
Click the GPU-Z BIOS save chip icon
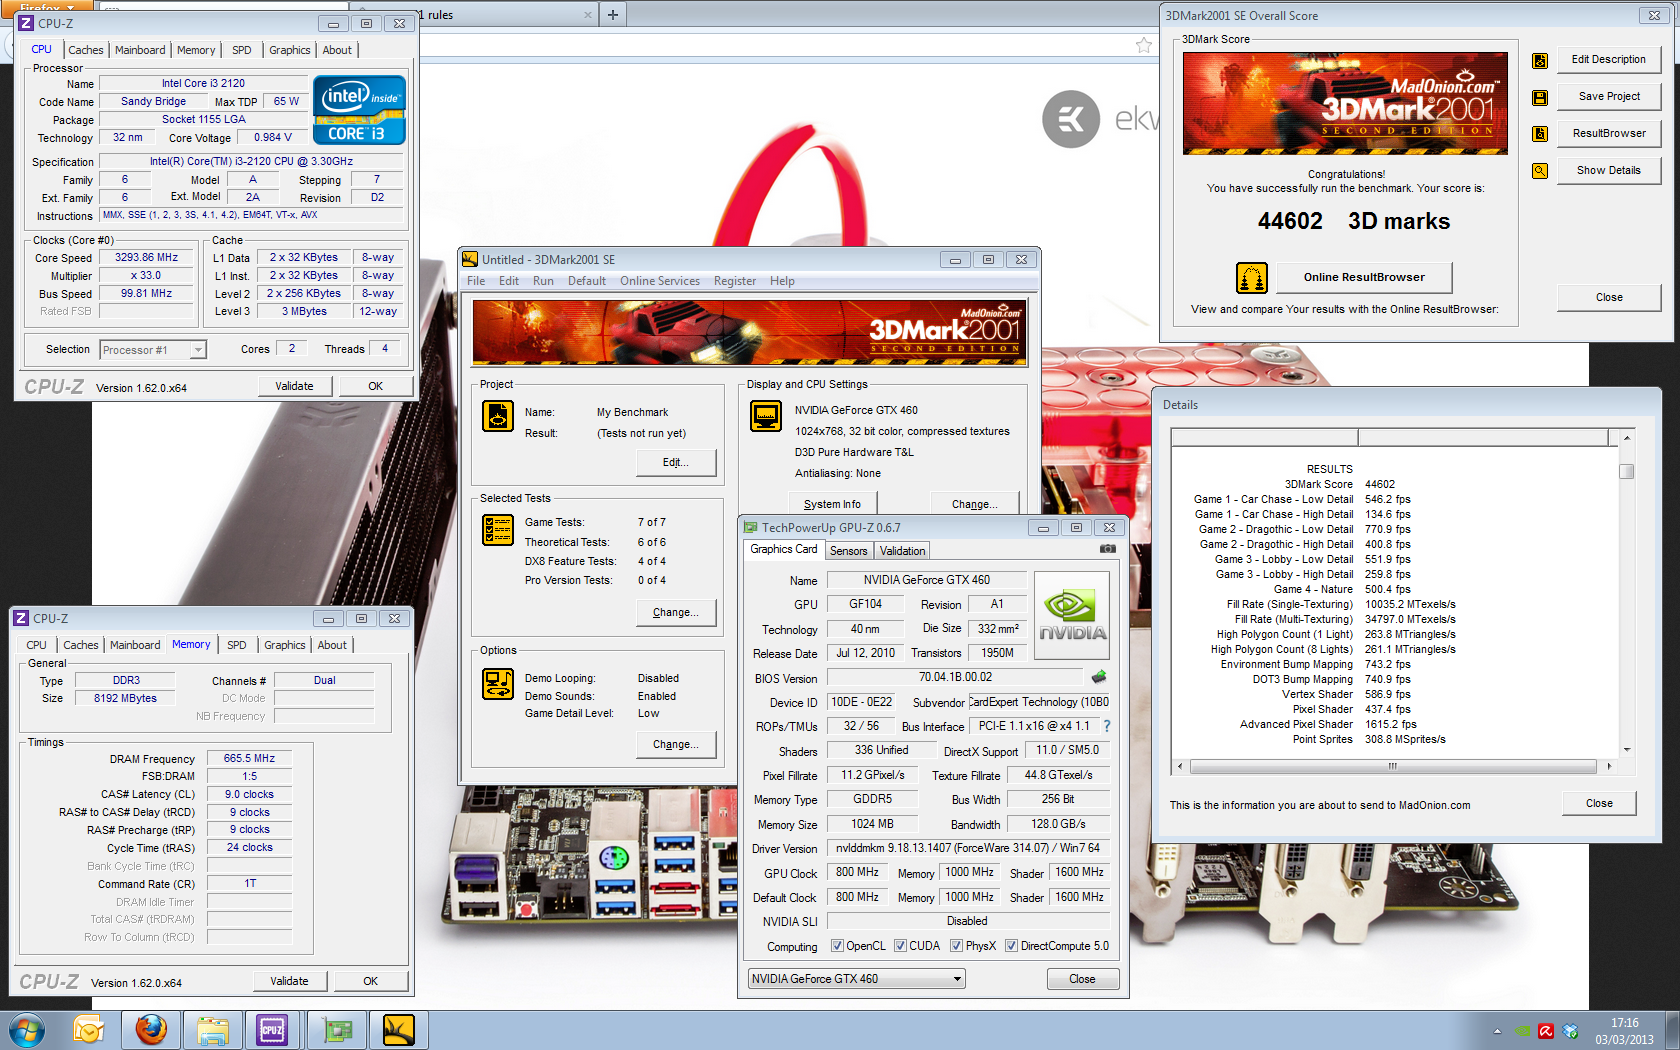tap(1099, 677)
